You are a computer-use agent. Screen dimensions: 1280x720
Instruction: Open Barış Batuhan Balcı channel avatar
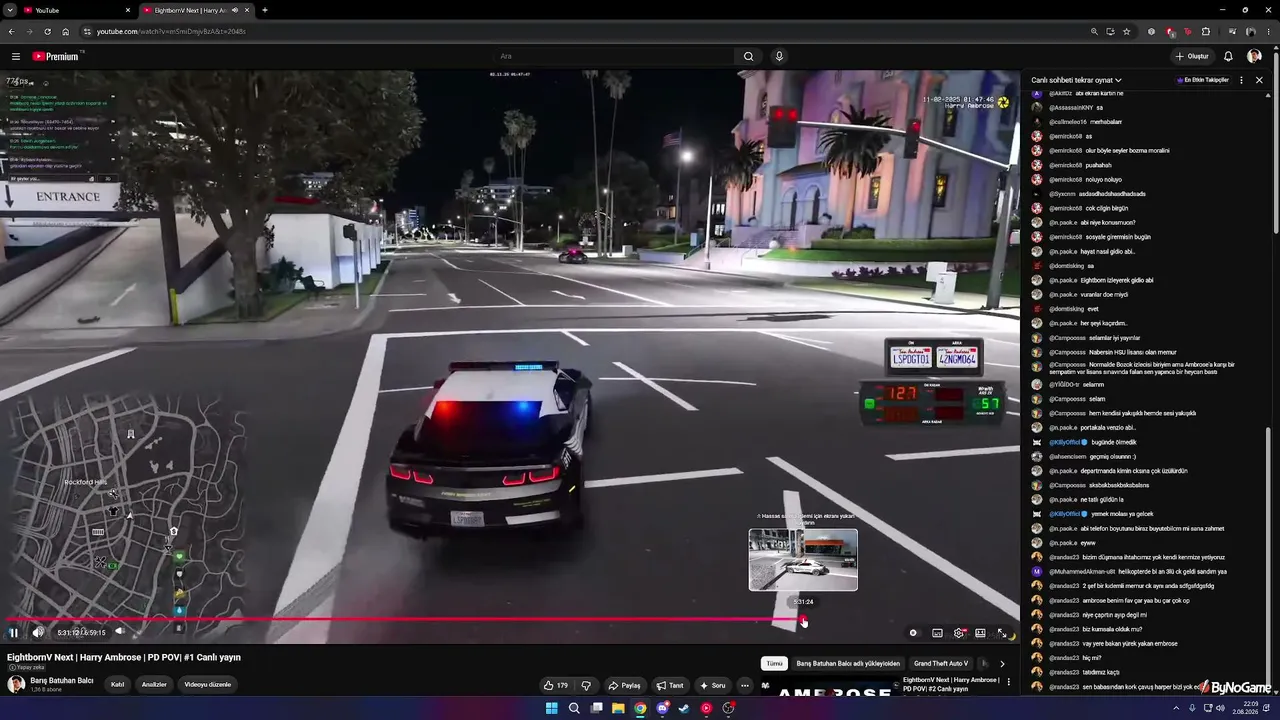click(x=16, y=684)
